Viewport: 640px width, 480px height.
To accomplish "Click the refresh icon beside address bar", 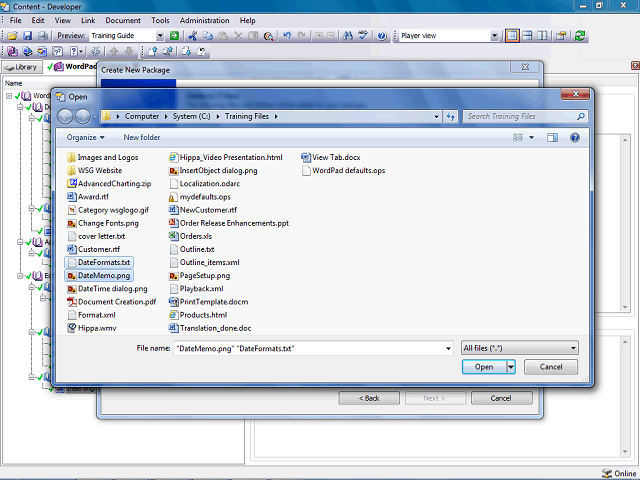I will click(x=451, y=116).
